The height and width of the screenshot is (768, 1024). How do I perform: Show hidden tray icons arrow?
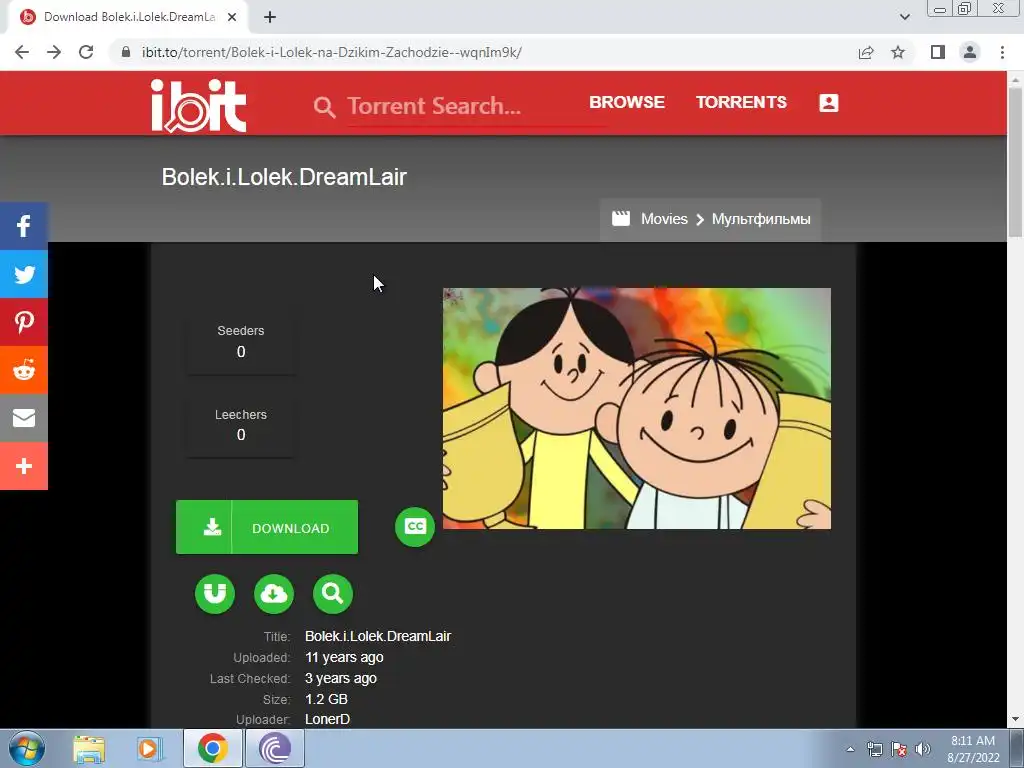(850, 749)
